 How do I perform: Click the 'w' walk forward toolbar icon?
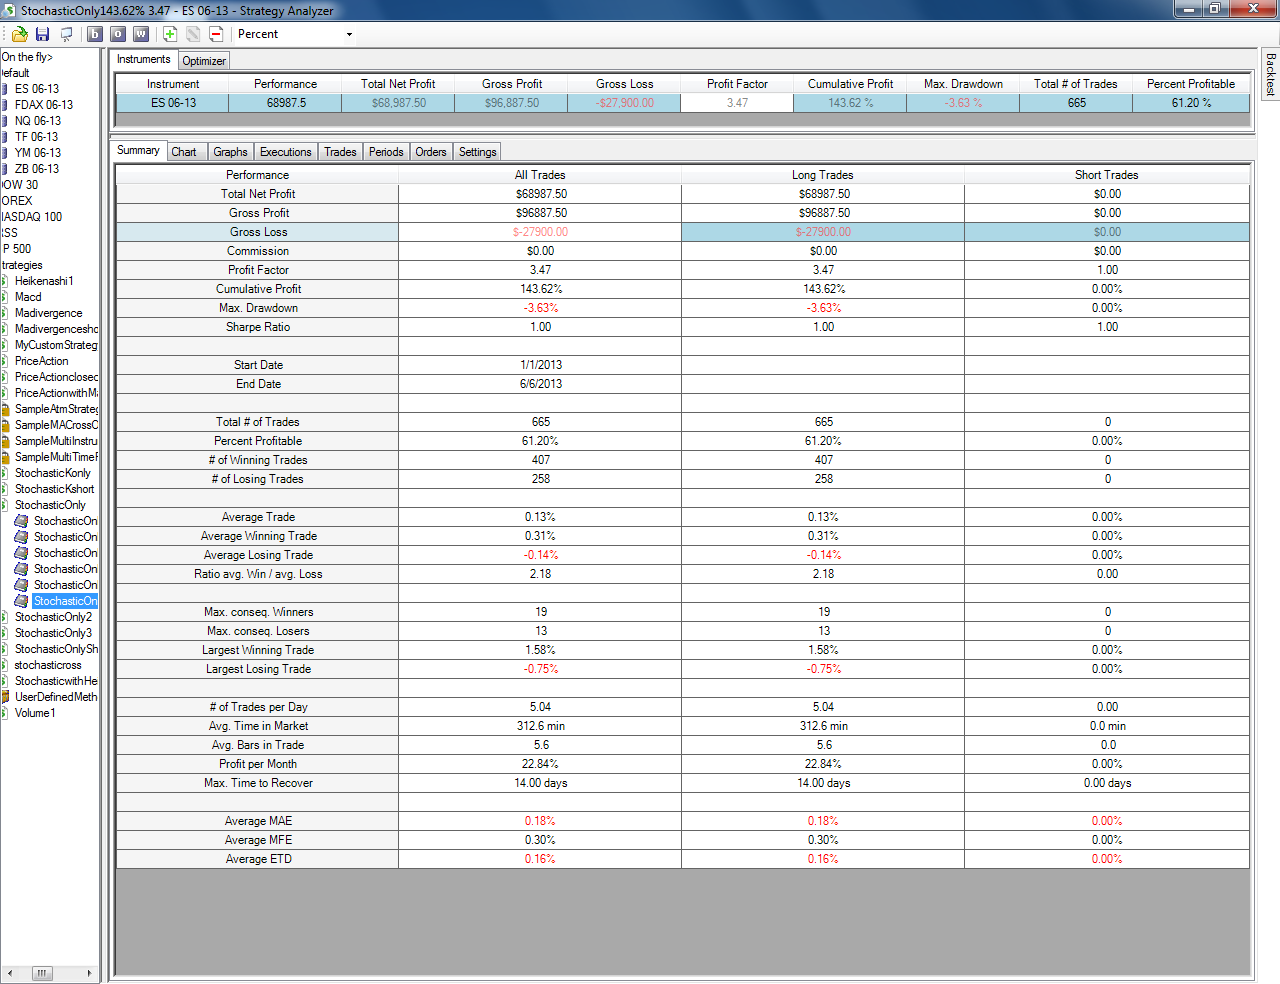click(x=141, y=34)
